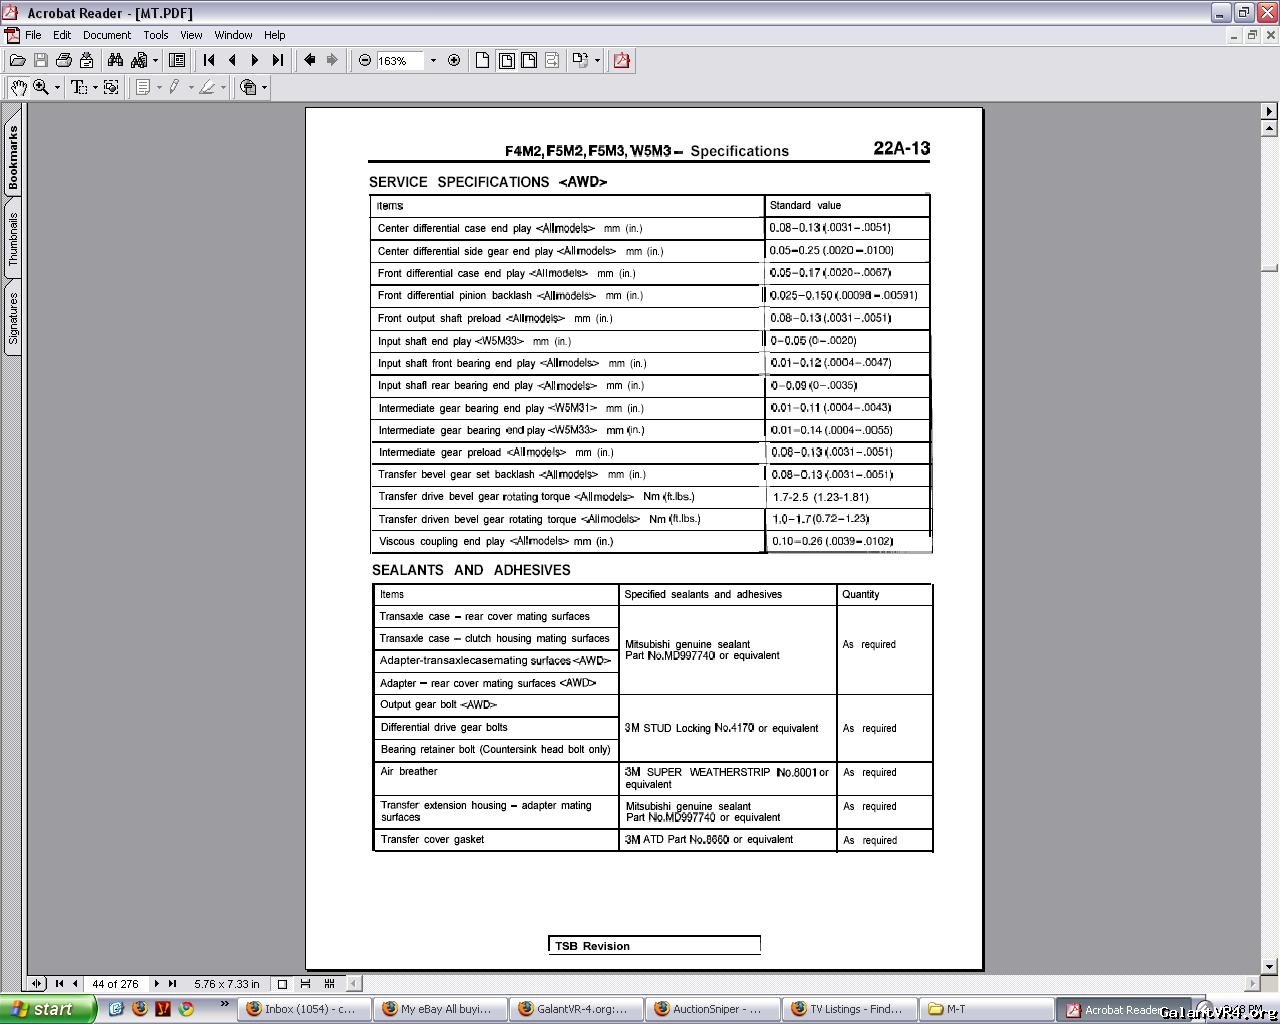Click the Windows Start button

pyautogui.click(x=47, y=1009)
